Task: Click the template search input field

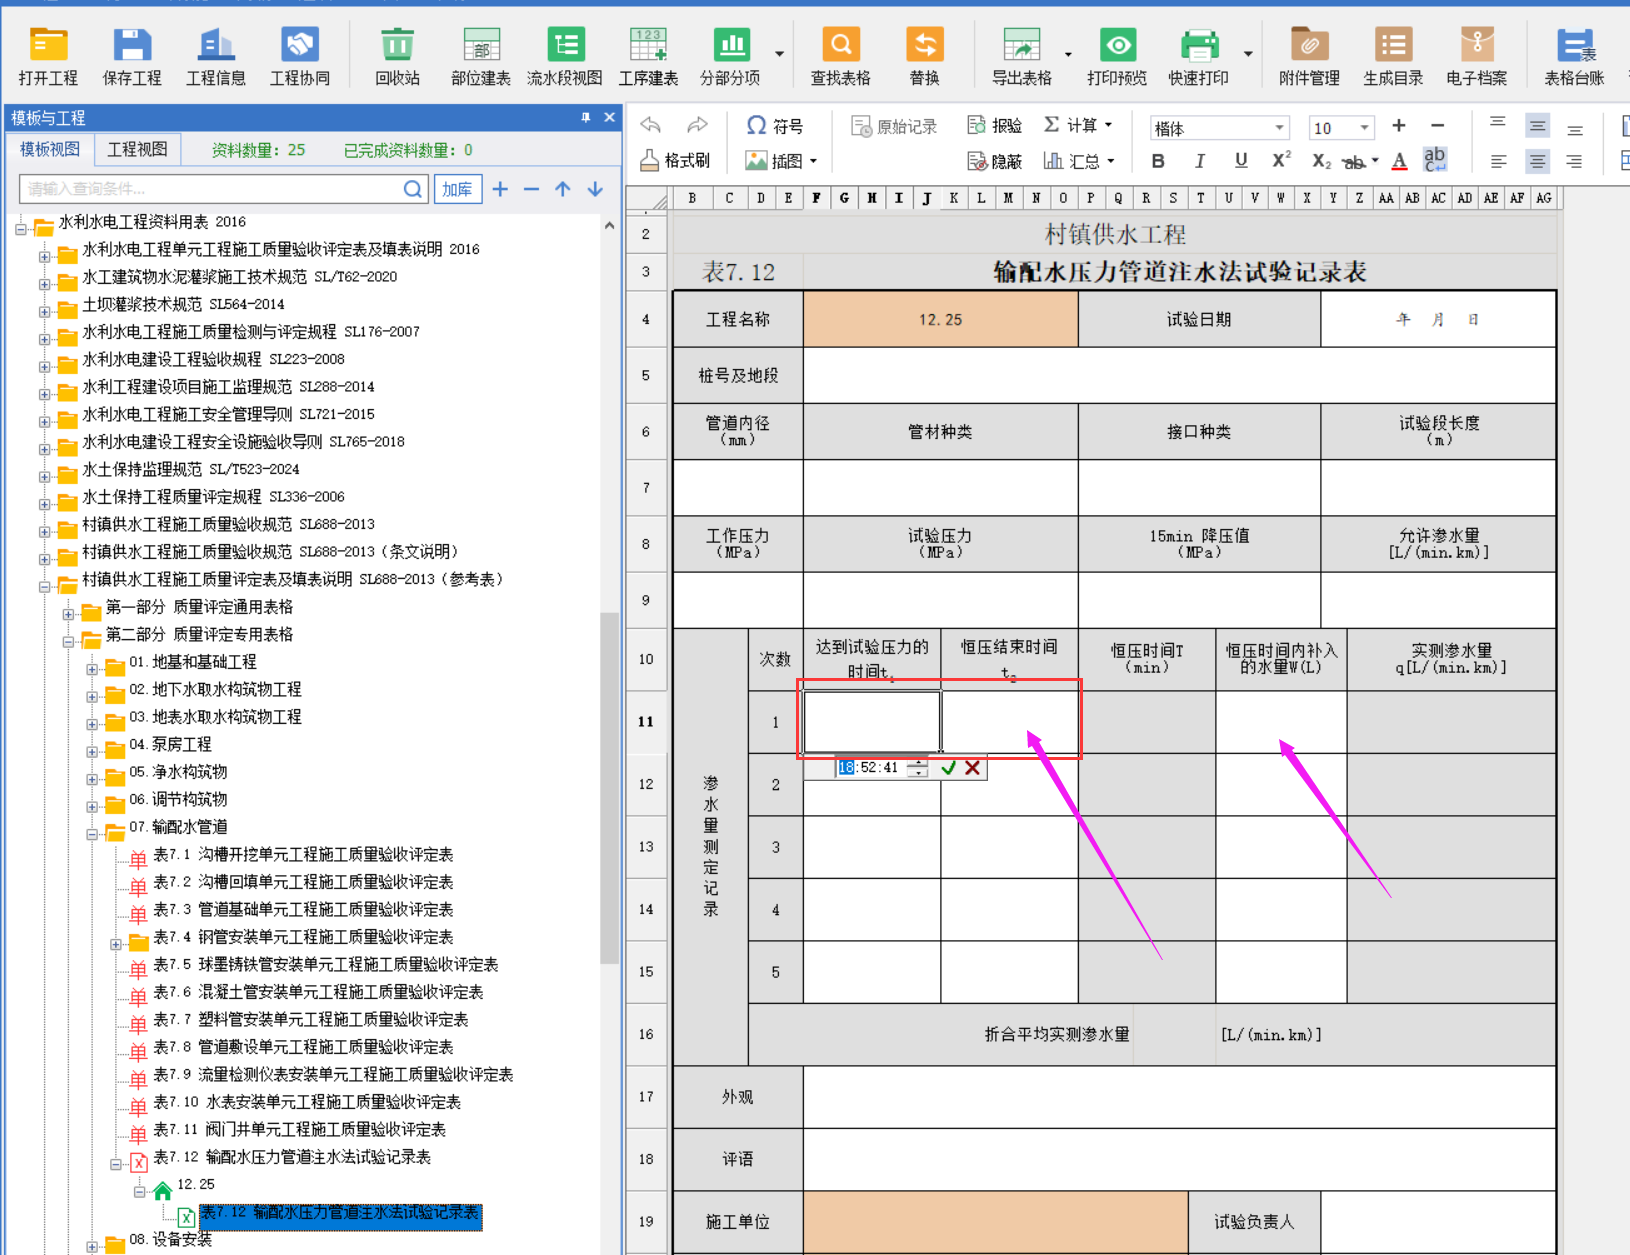Action: coord(210,189)
